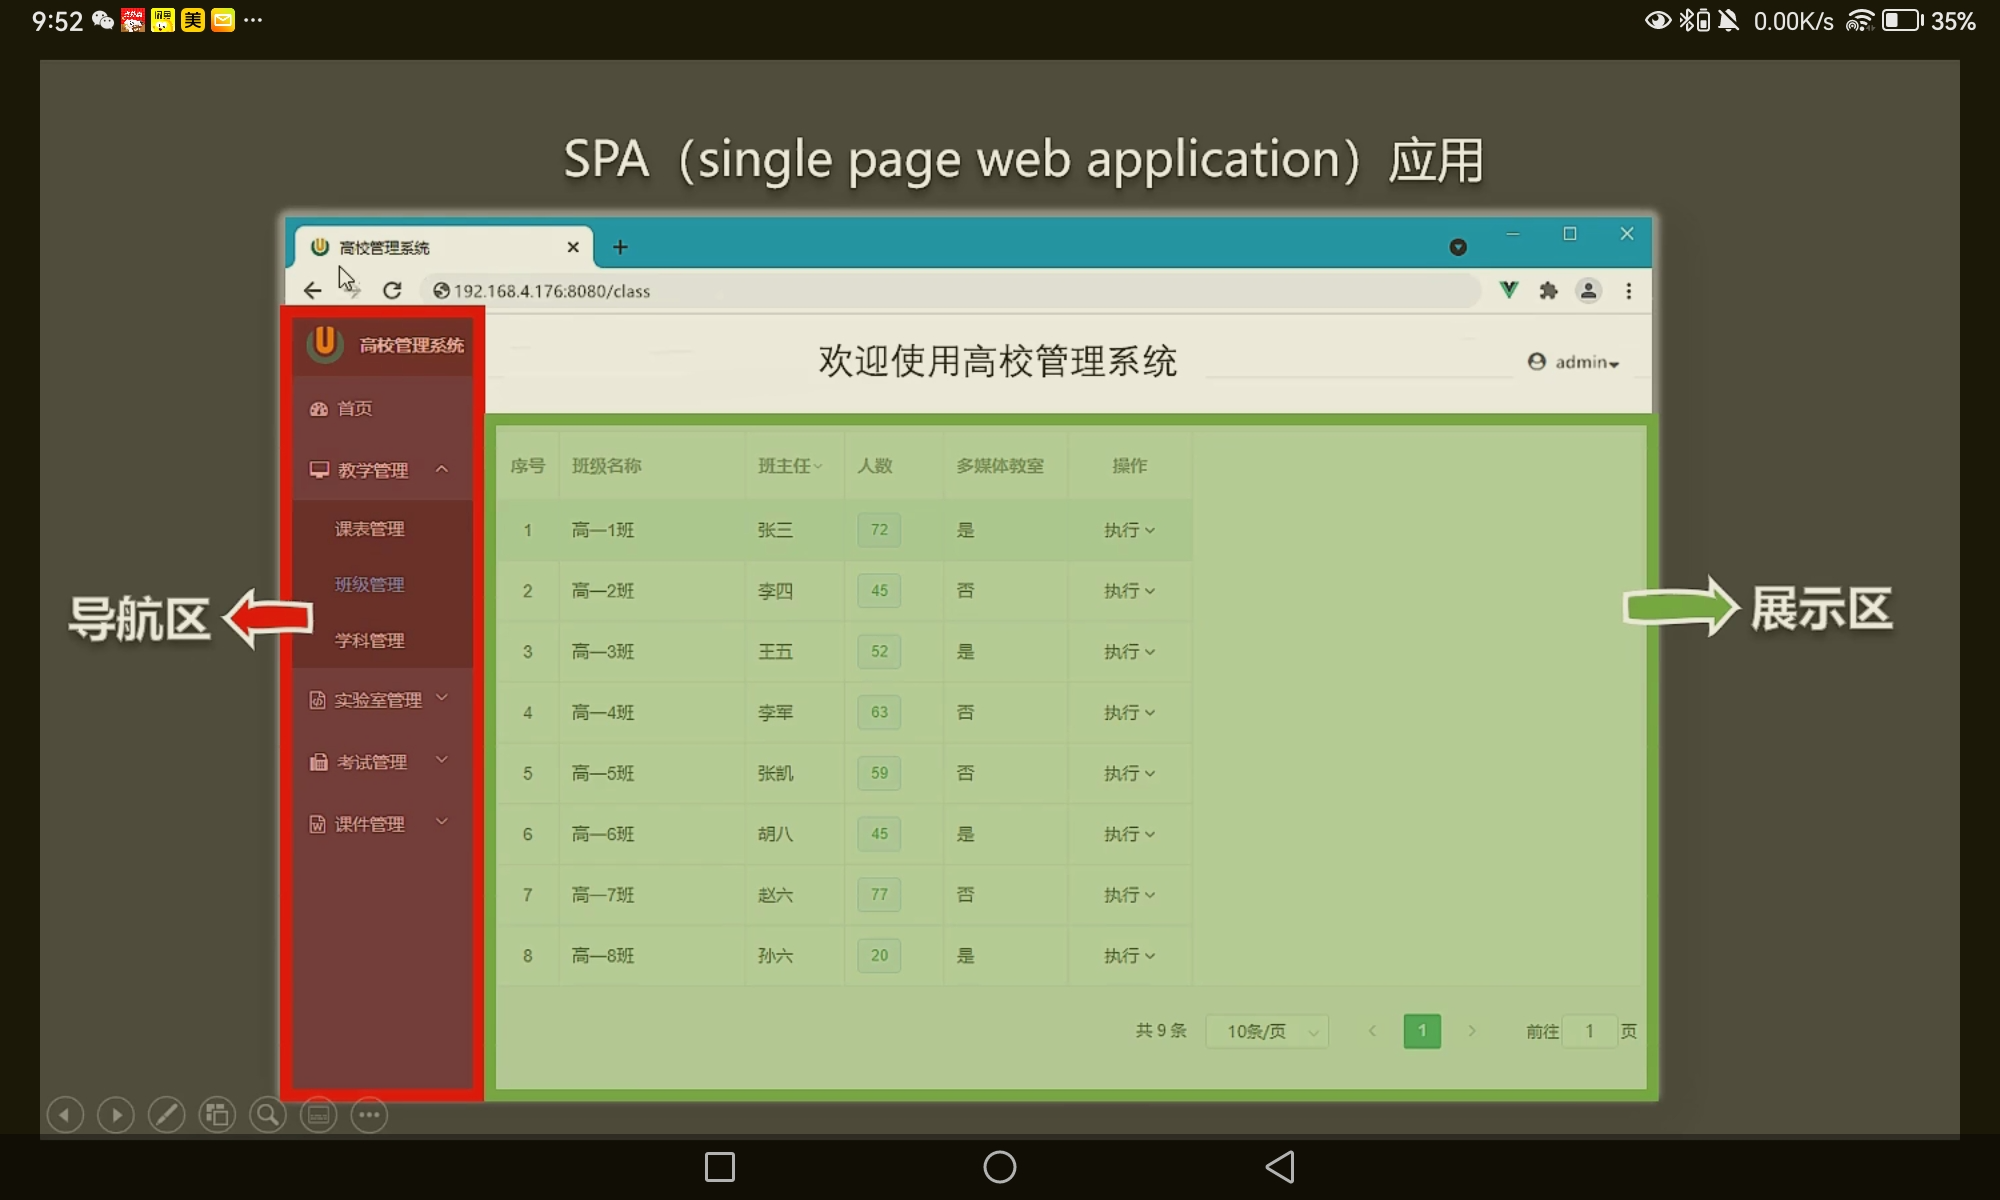Go to previous slide in presentation controls
The width and height of the screenshot is (2000, 1200).
tap(65, 1114)
